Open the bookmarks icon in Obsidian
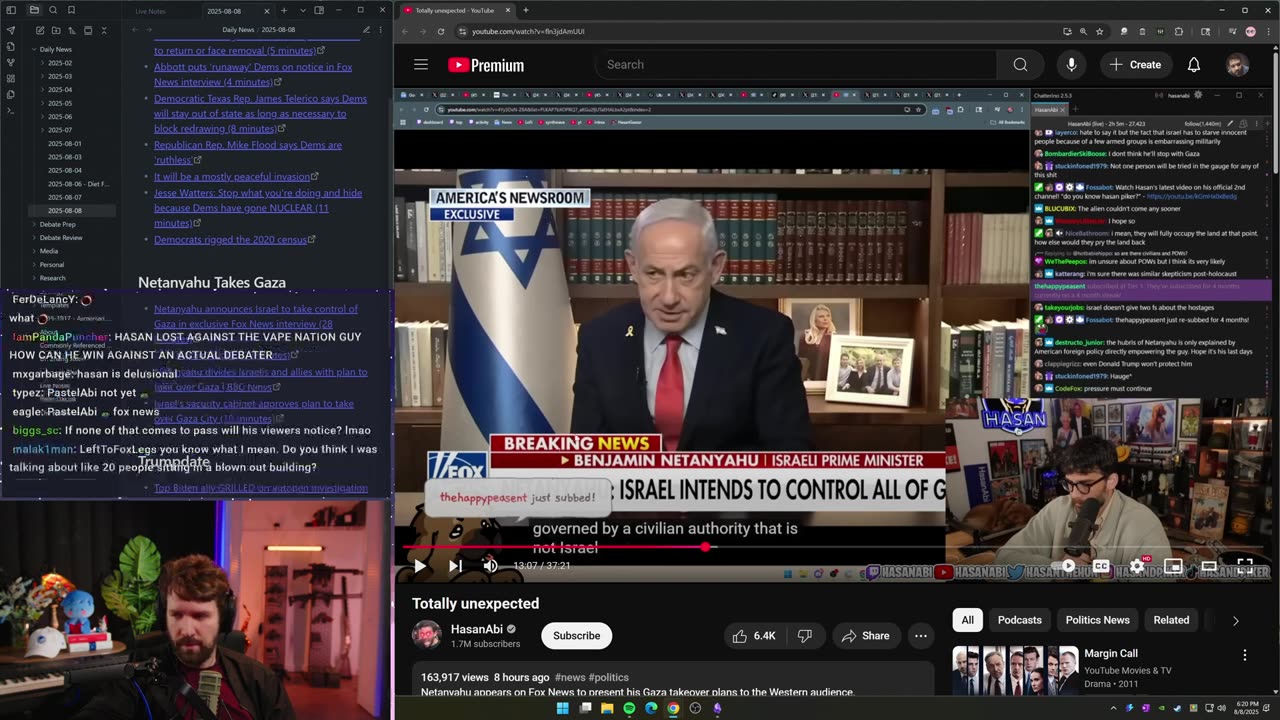Image resolution: width=1280 pixels, height=720 pixels. click(71, 10)
